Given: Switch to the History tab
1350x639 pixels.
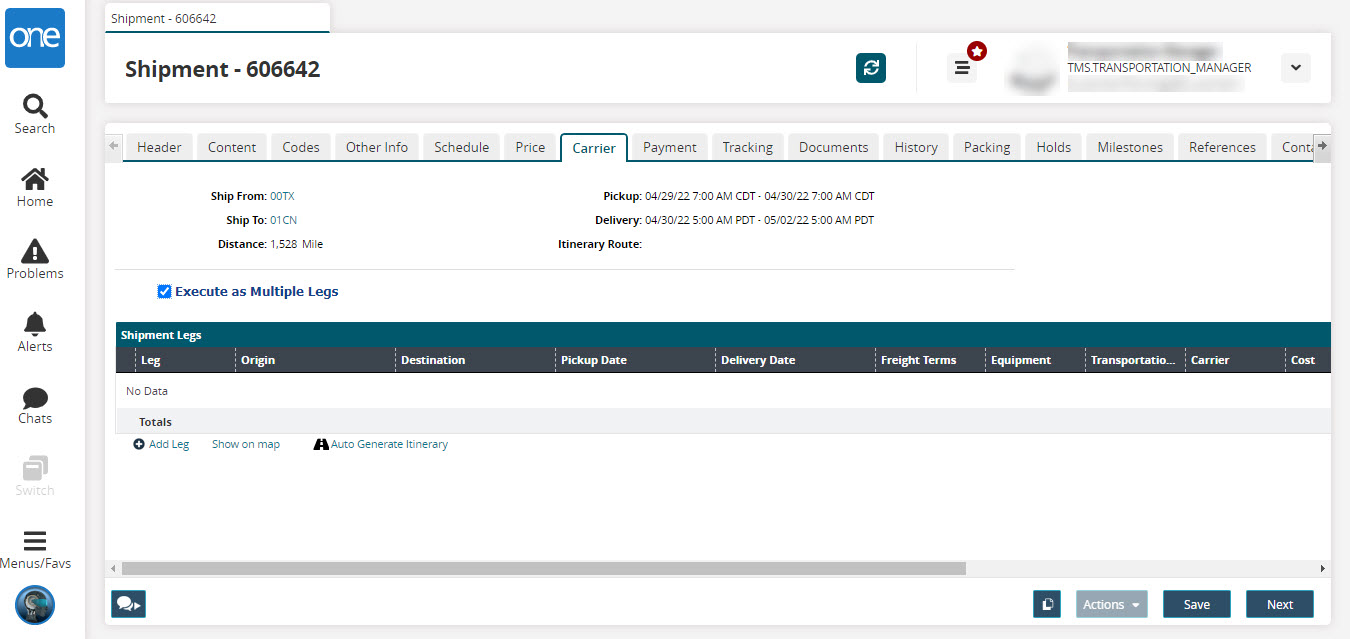Looking at the screenshot, I should [916, 147].
